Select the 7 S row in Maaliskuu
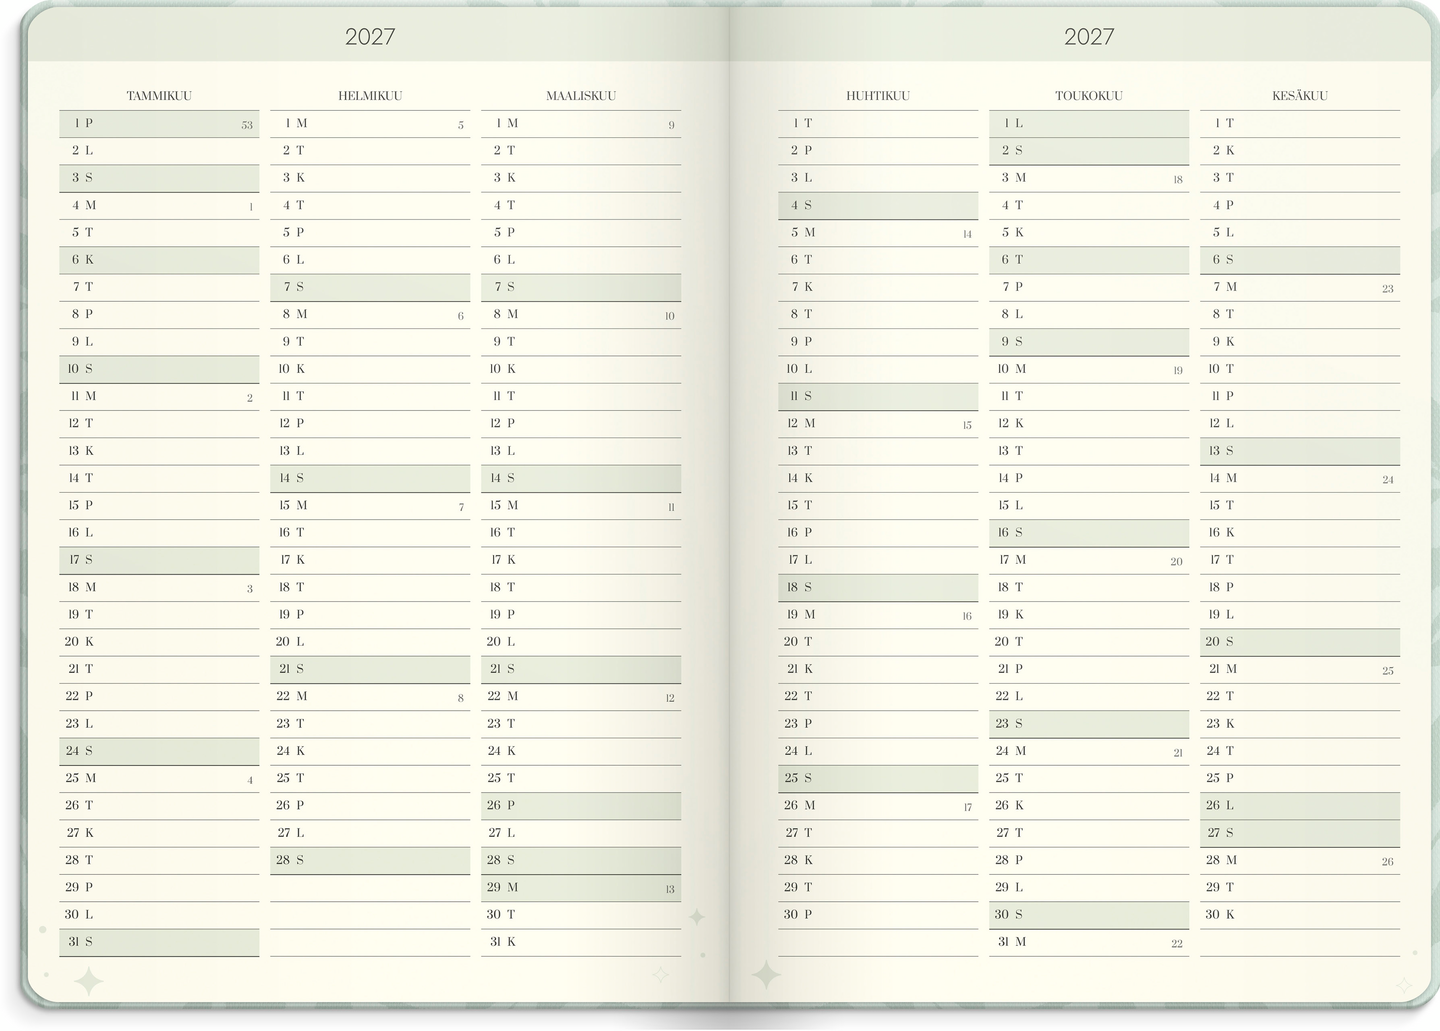This screenshot has width=1440, height=1031. point(581,287)
